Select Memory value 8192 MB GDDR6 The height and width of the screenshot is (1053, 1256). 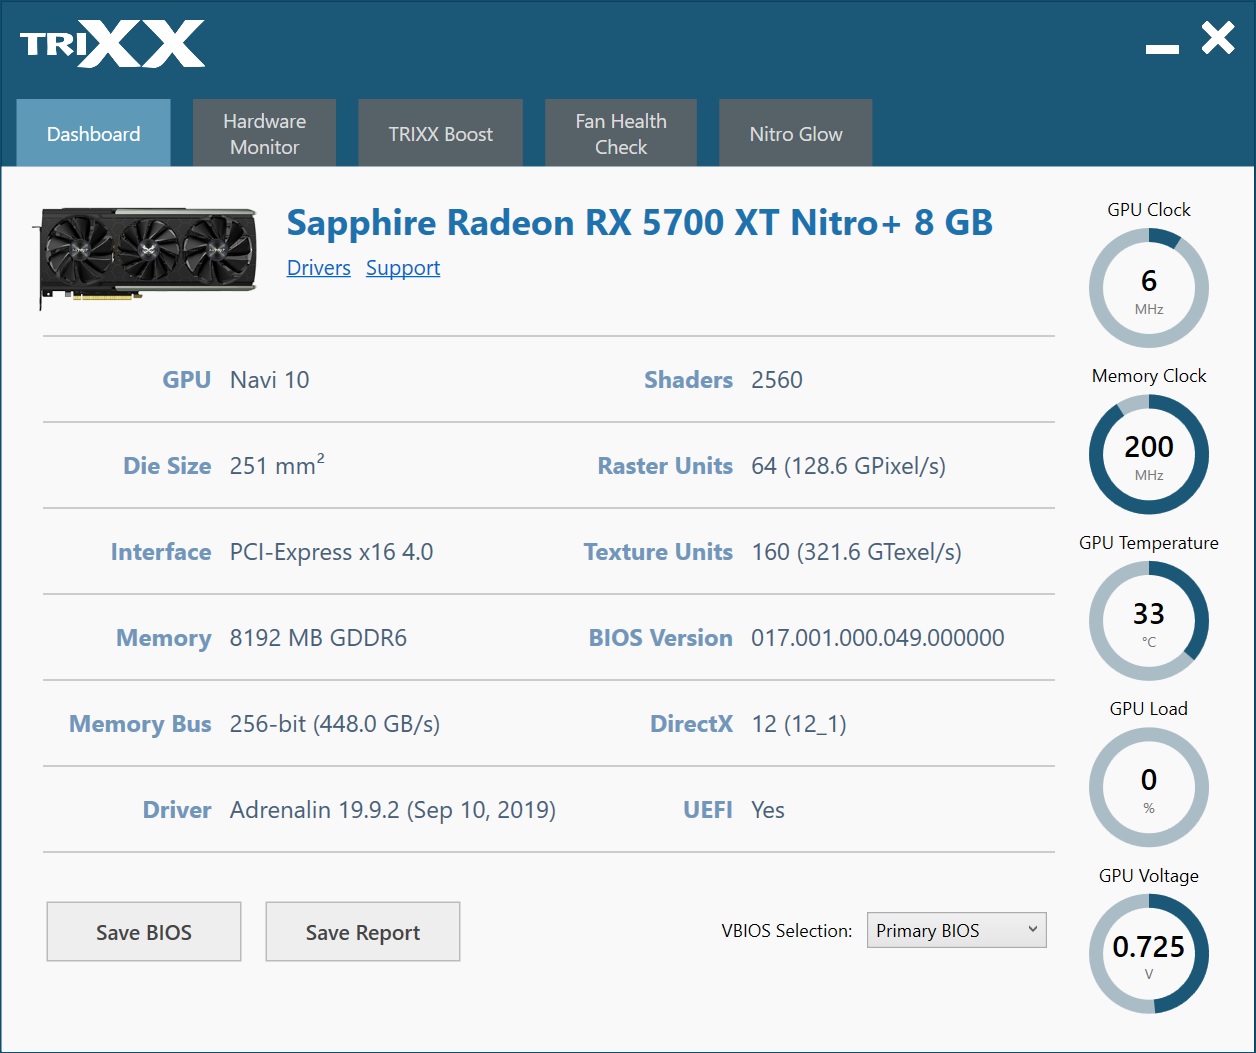(x=319, y=638)
